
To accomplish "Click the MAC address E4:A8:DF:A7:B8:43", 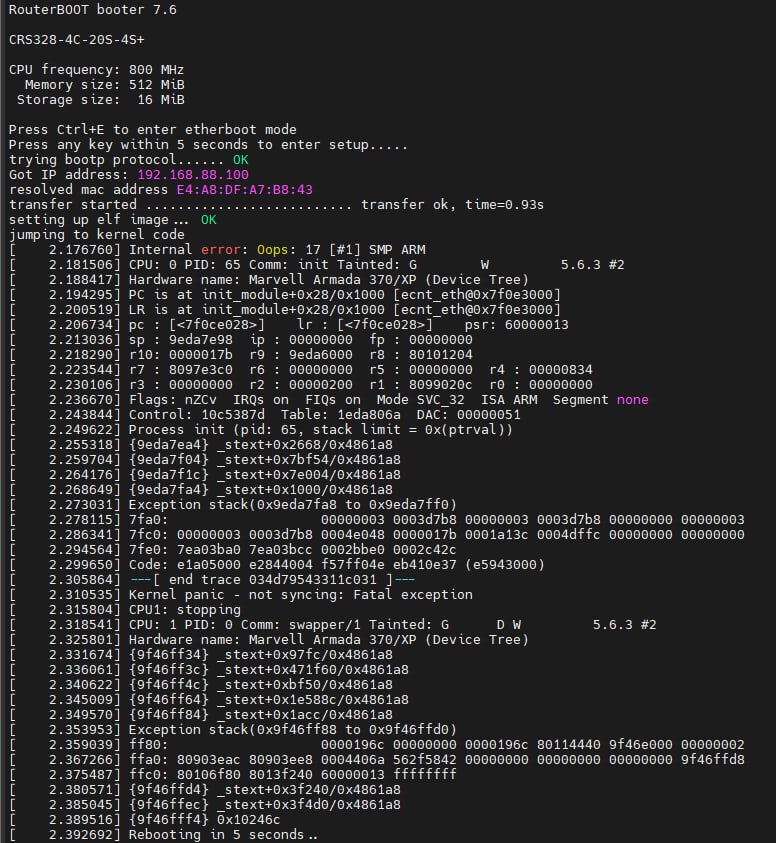I will click(245, 190).
